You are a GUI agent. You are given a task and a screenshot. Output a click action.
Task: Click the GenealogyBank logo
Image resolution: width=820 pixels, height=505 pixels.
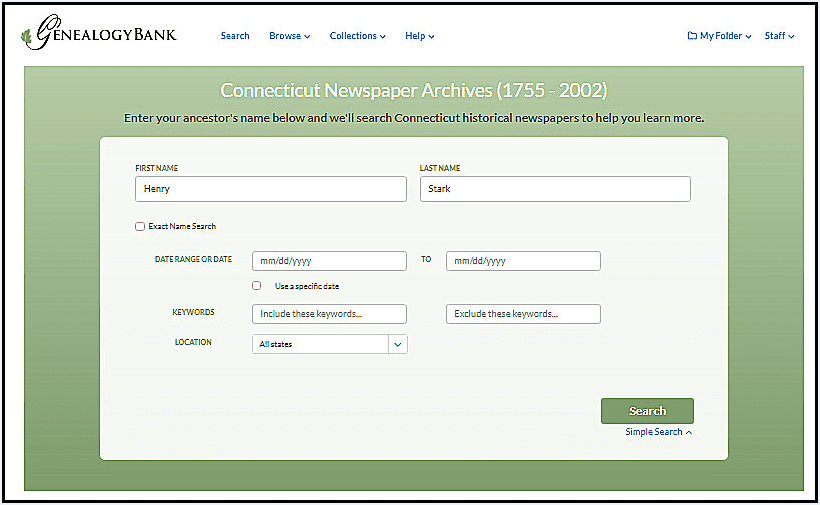(98, 32)
